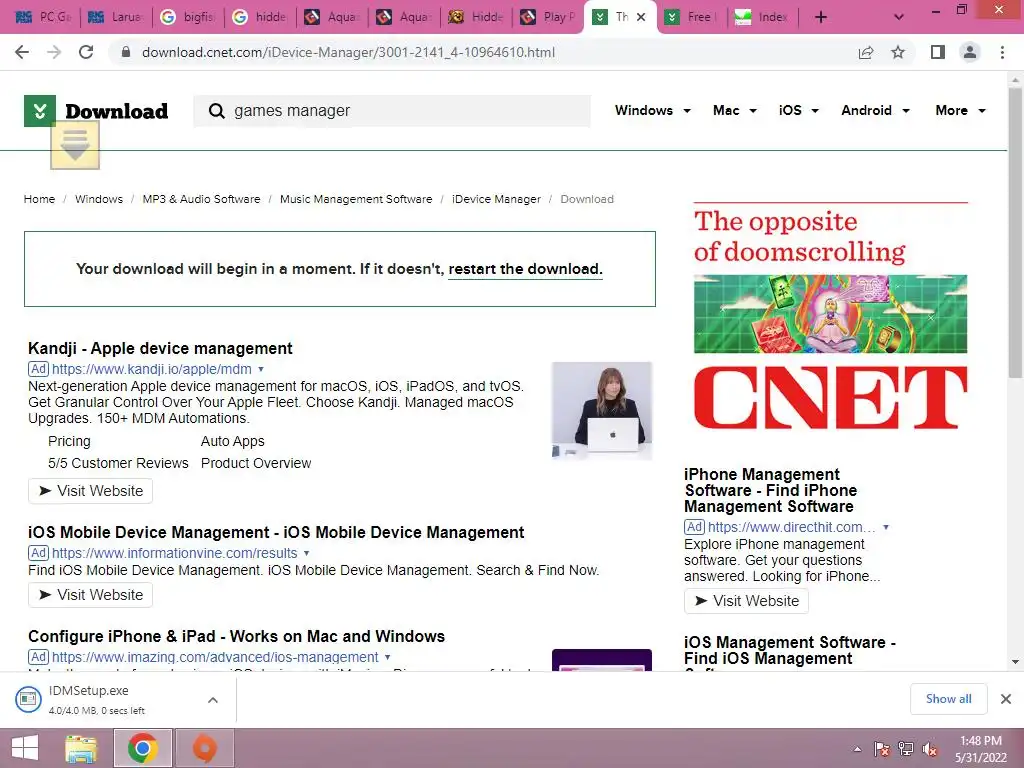The height and width of the screenshot is (768, 1024).
Task: Click the Auto Apps ad sitelink
Action: [232, 441]
